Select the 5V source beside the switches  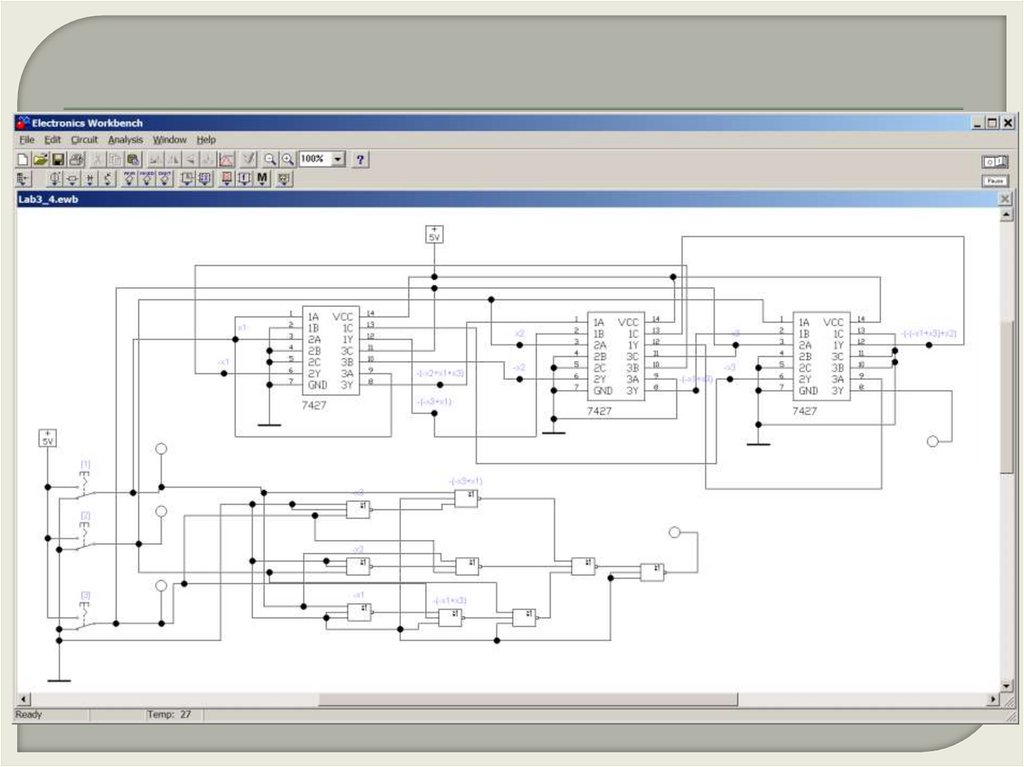point(47,438)
